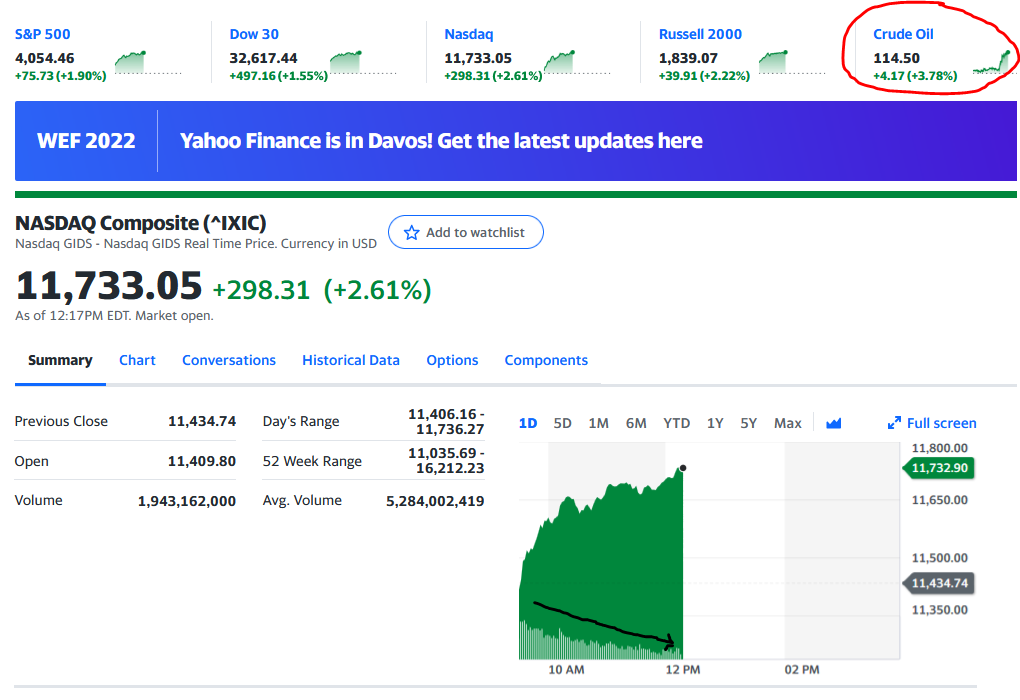Select the Max chart range
1020x700 pixels.
[x=787, y=424]
